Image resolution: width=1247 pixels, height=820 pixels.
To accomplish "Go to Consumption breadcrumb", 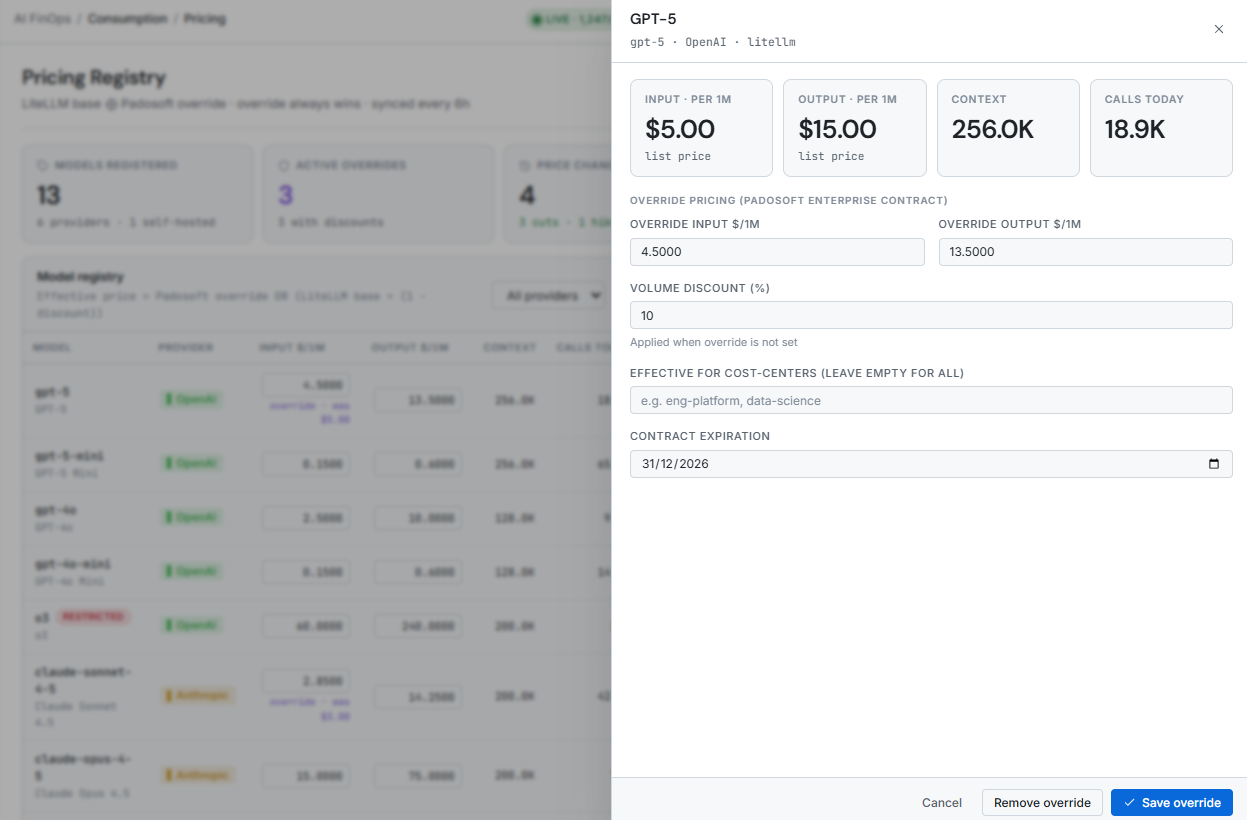I will [129, 19].
